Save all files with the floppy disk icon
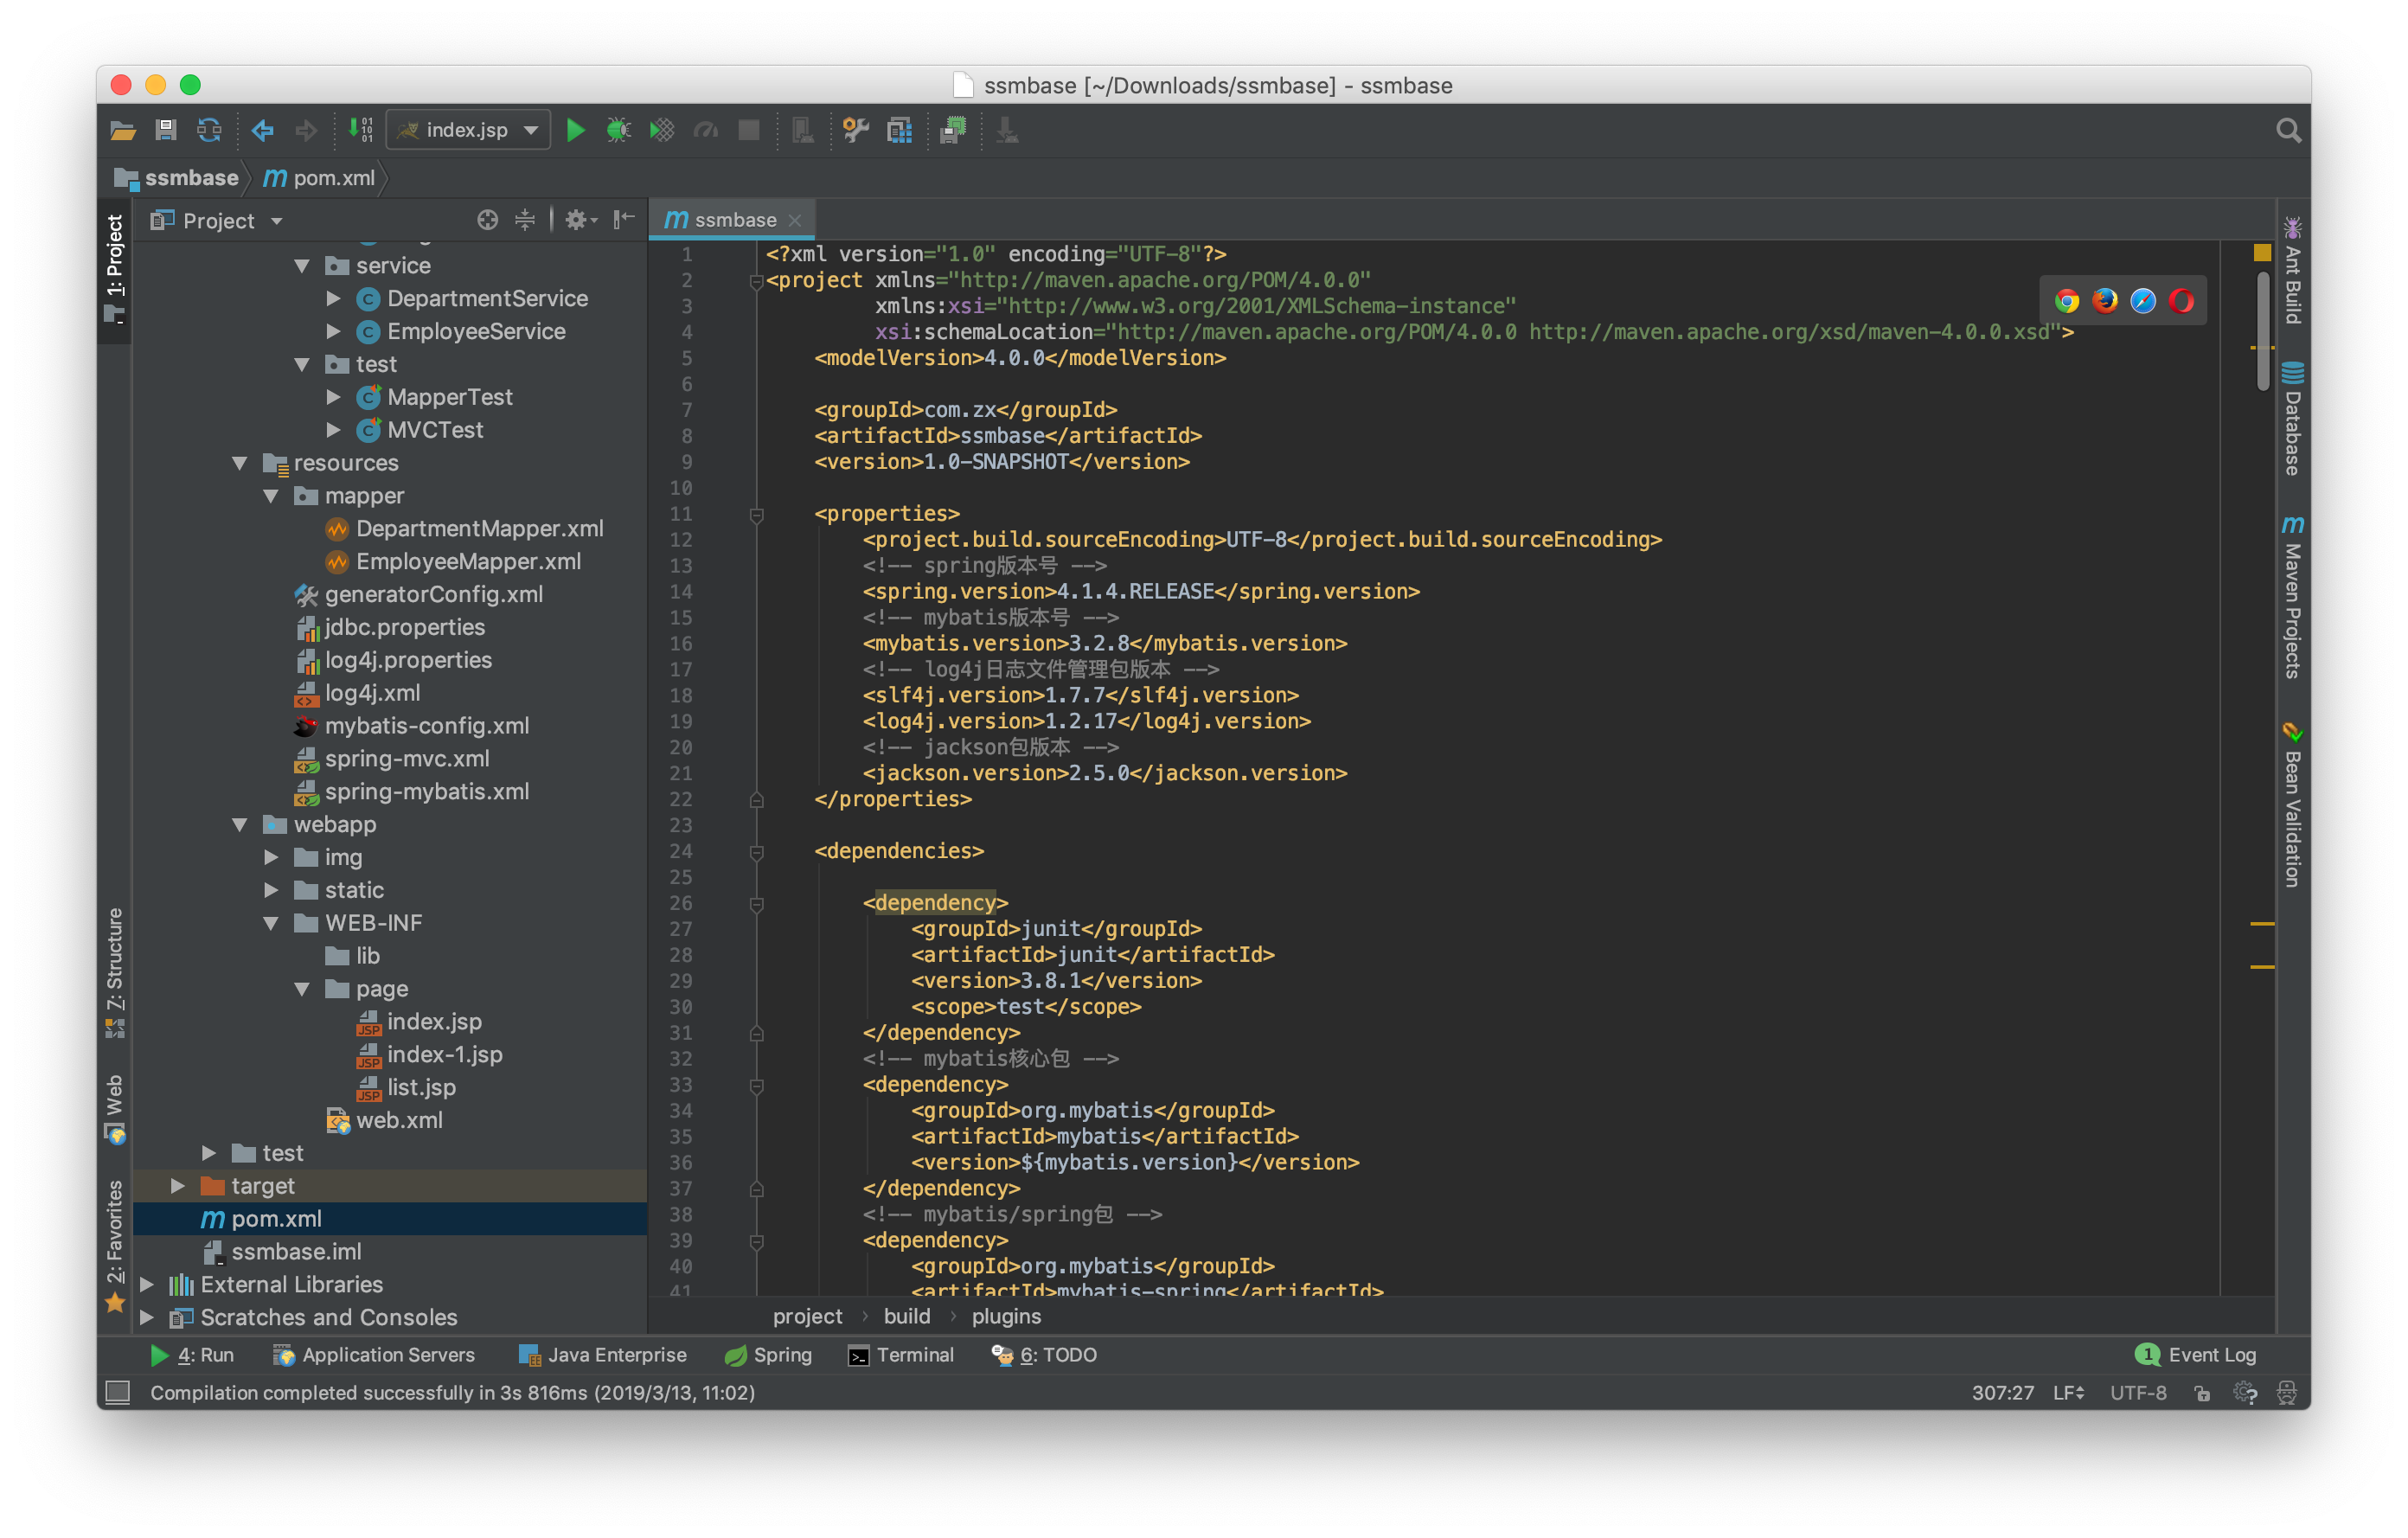This screenshot has height=1538, width=2408. pos(166,130)
